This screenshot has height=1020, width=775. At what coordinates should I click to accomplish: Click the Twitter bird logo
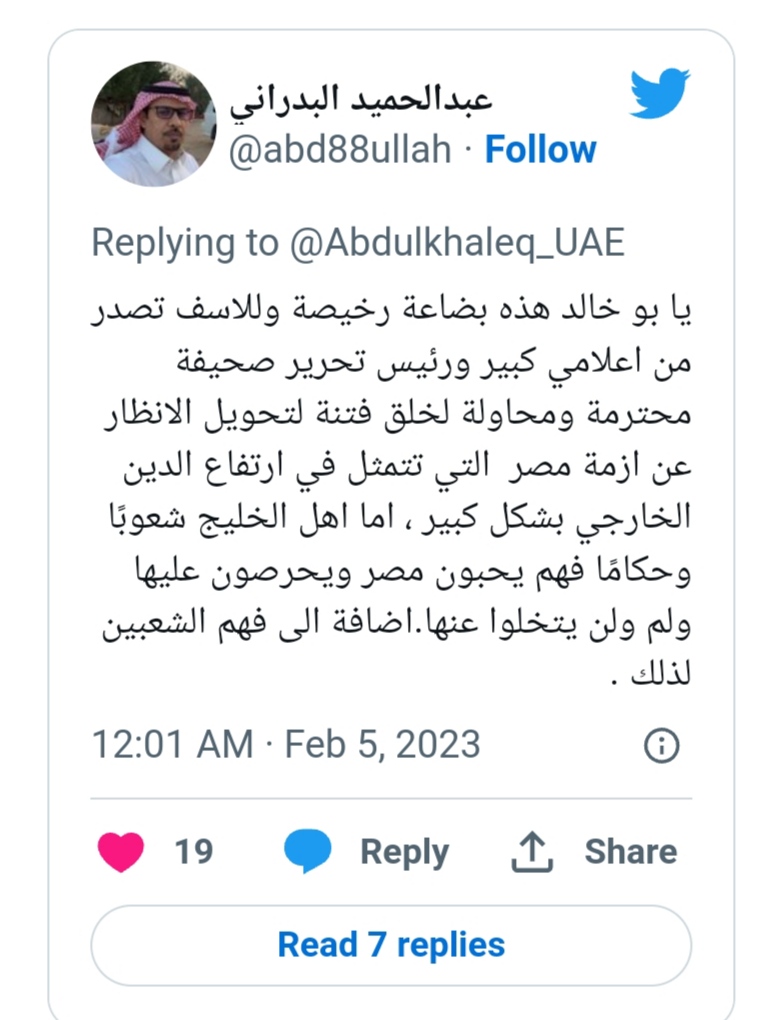[660, 92]
